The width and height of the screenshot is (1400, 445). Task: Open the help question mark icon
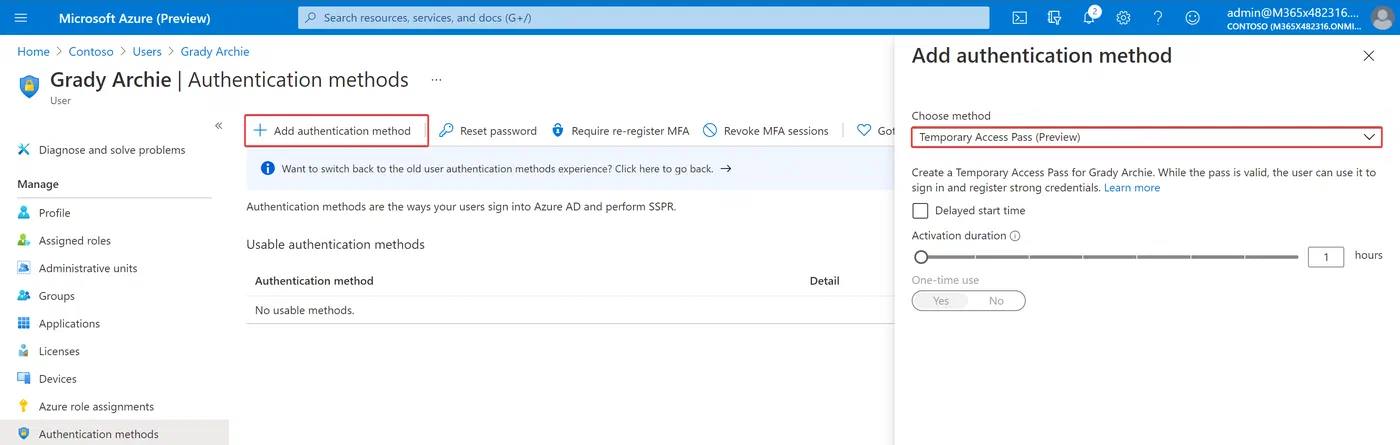pyautogui.click(x=1158, y=18)
